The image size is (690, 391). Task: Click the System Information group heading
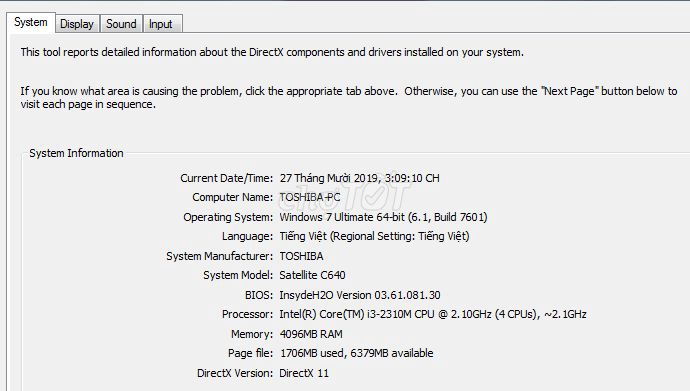tap(76, 153)
